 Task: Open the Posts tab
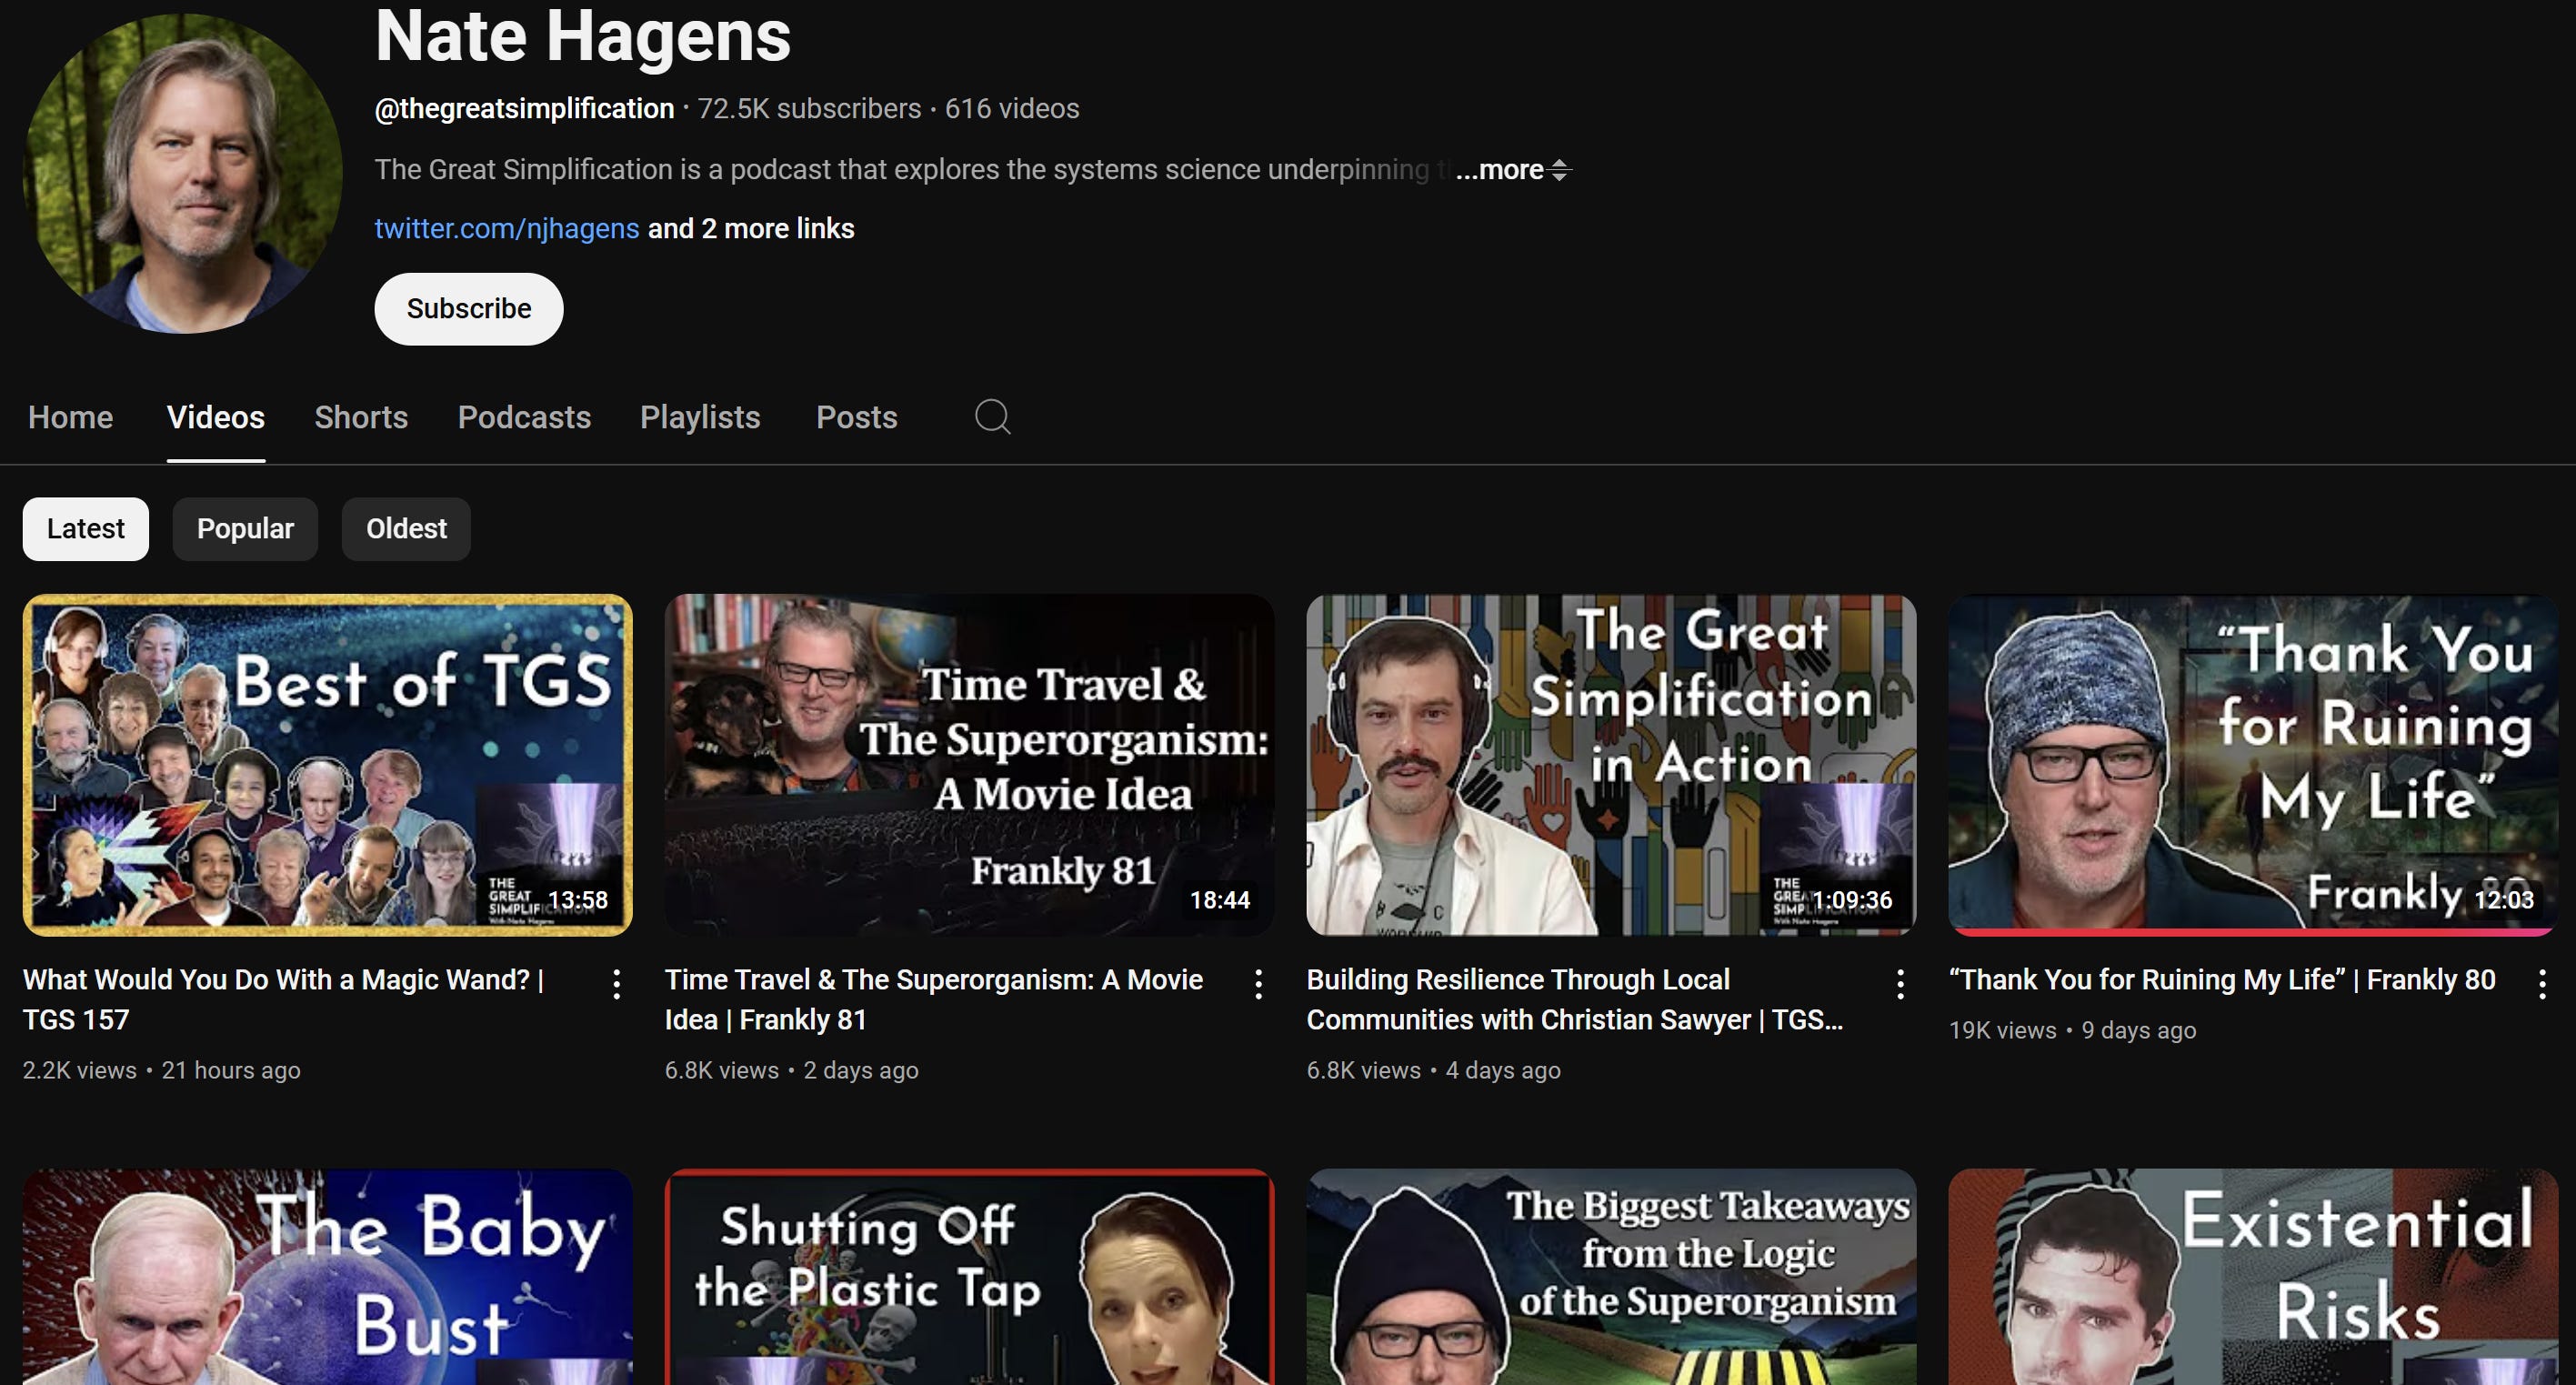click(x=857, y=417)
